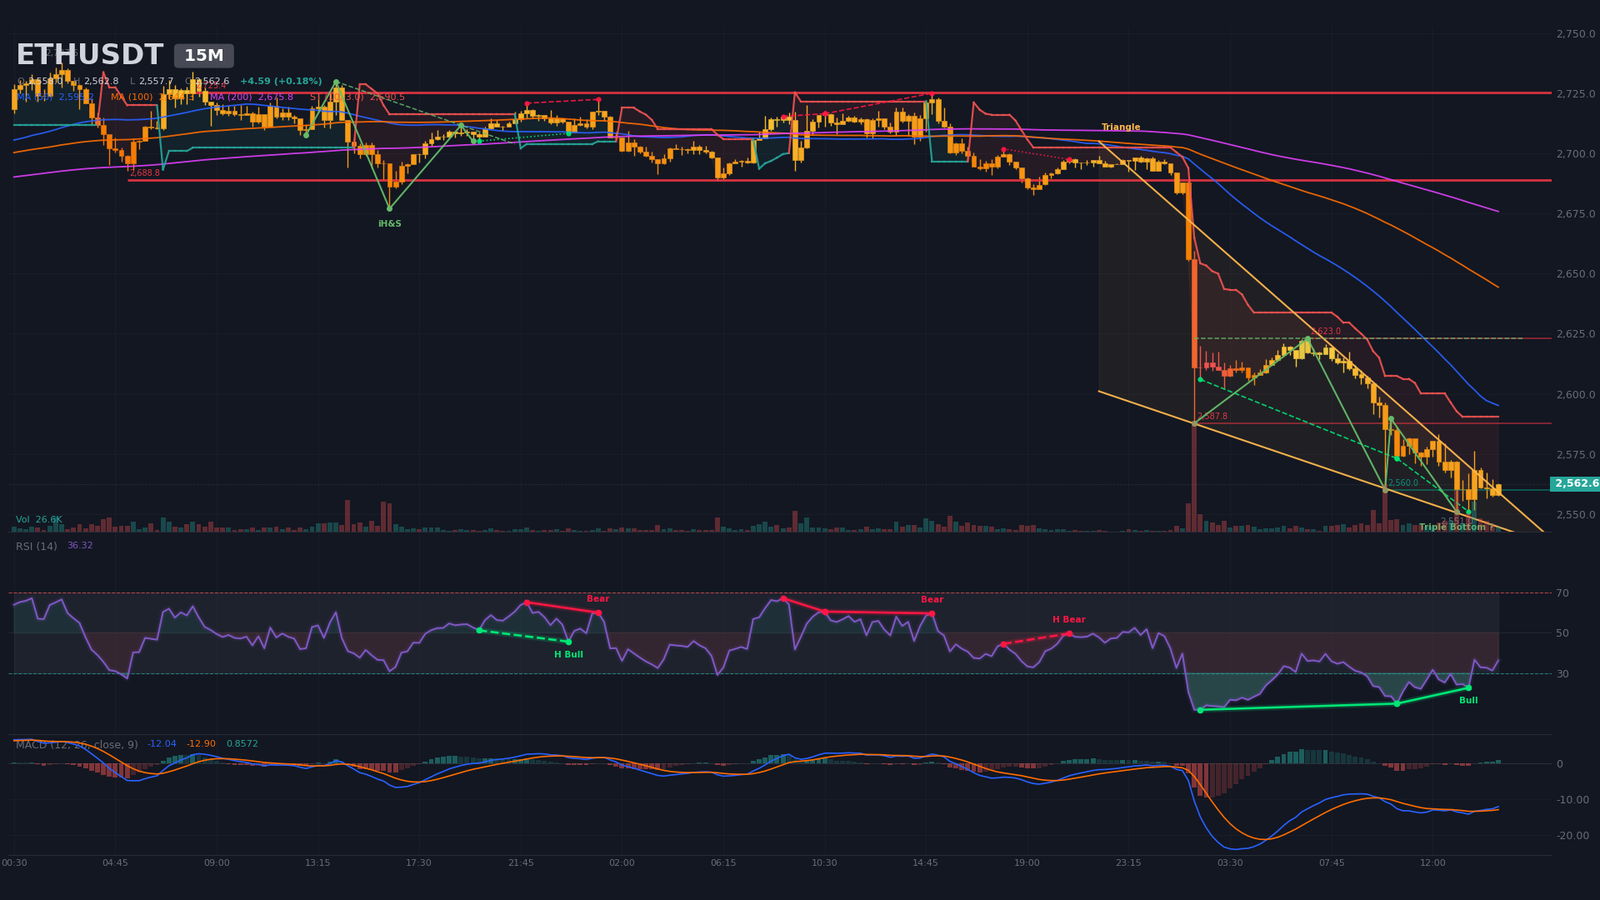1600x900 pixels.
Task: Click the 07:45 time axis label
Action: pos(1331,863)
